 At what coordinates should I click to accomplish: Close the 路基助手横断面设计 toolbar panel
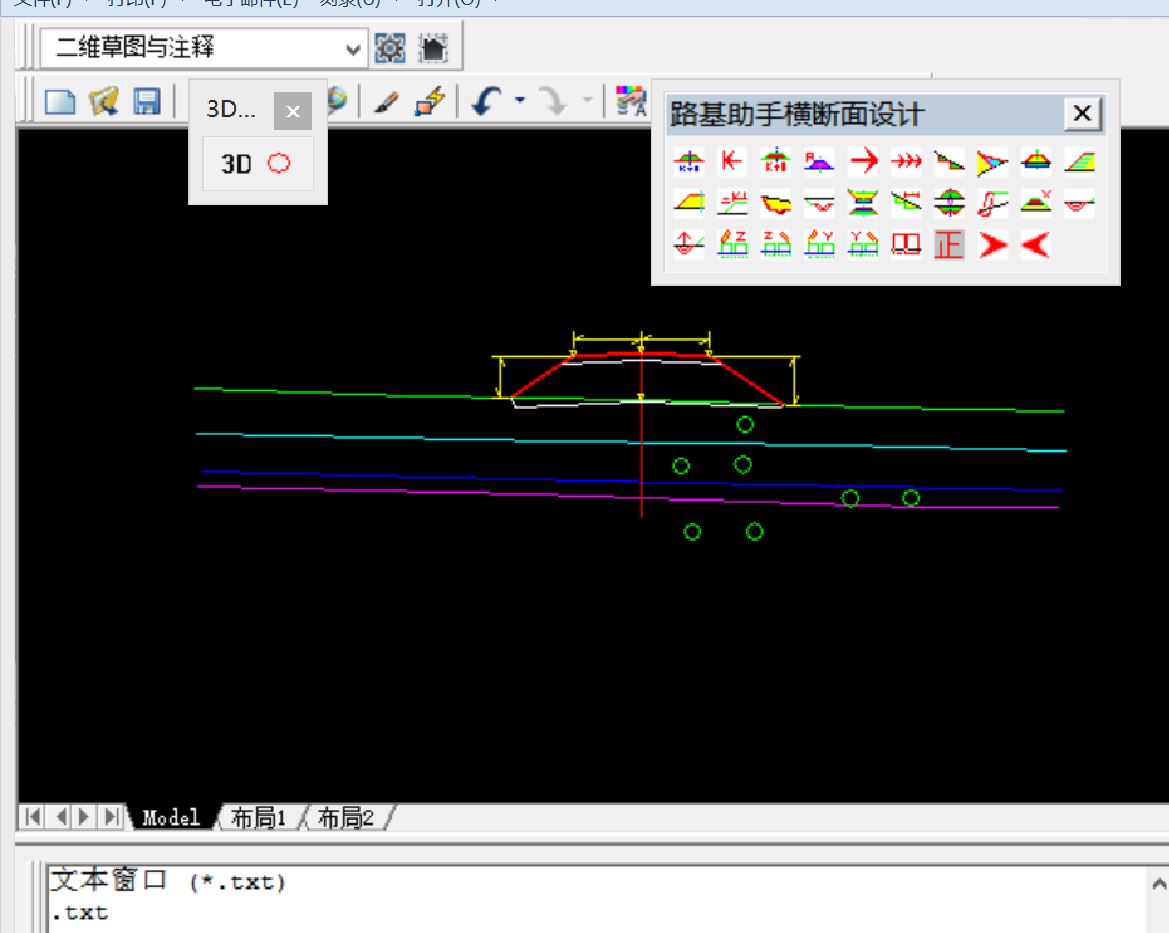[1082, 114]
